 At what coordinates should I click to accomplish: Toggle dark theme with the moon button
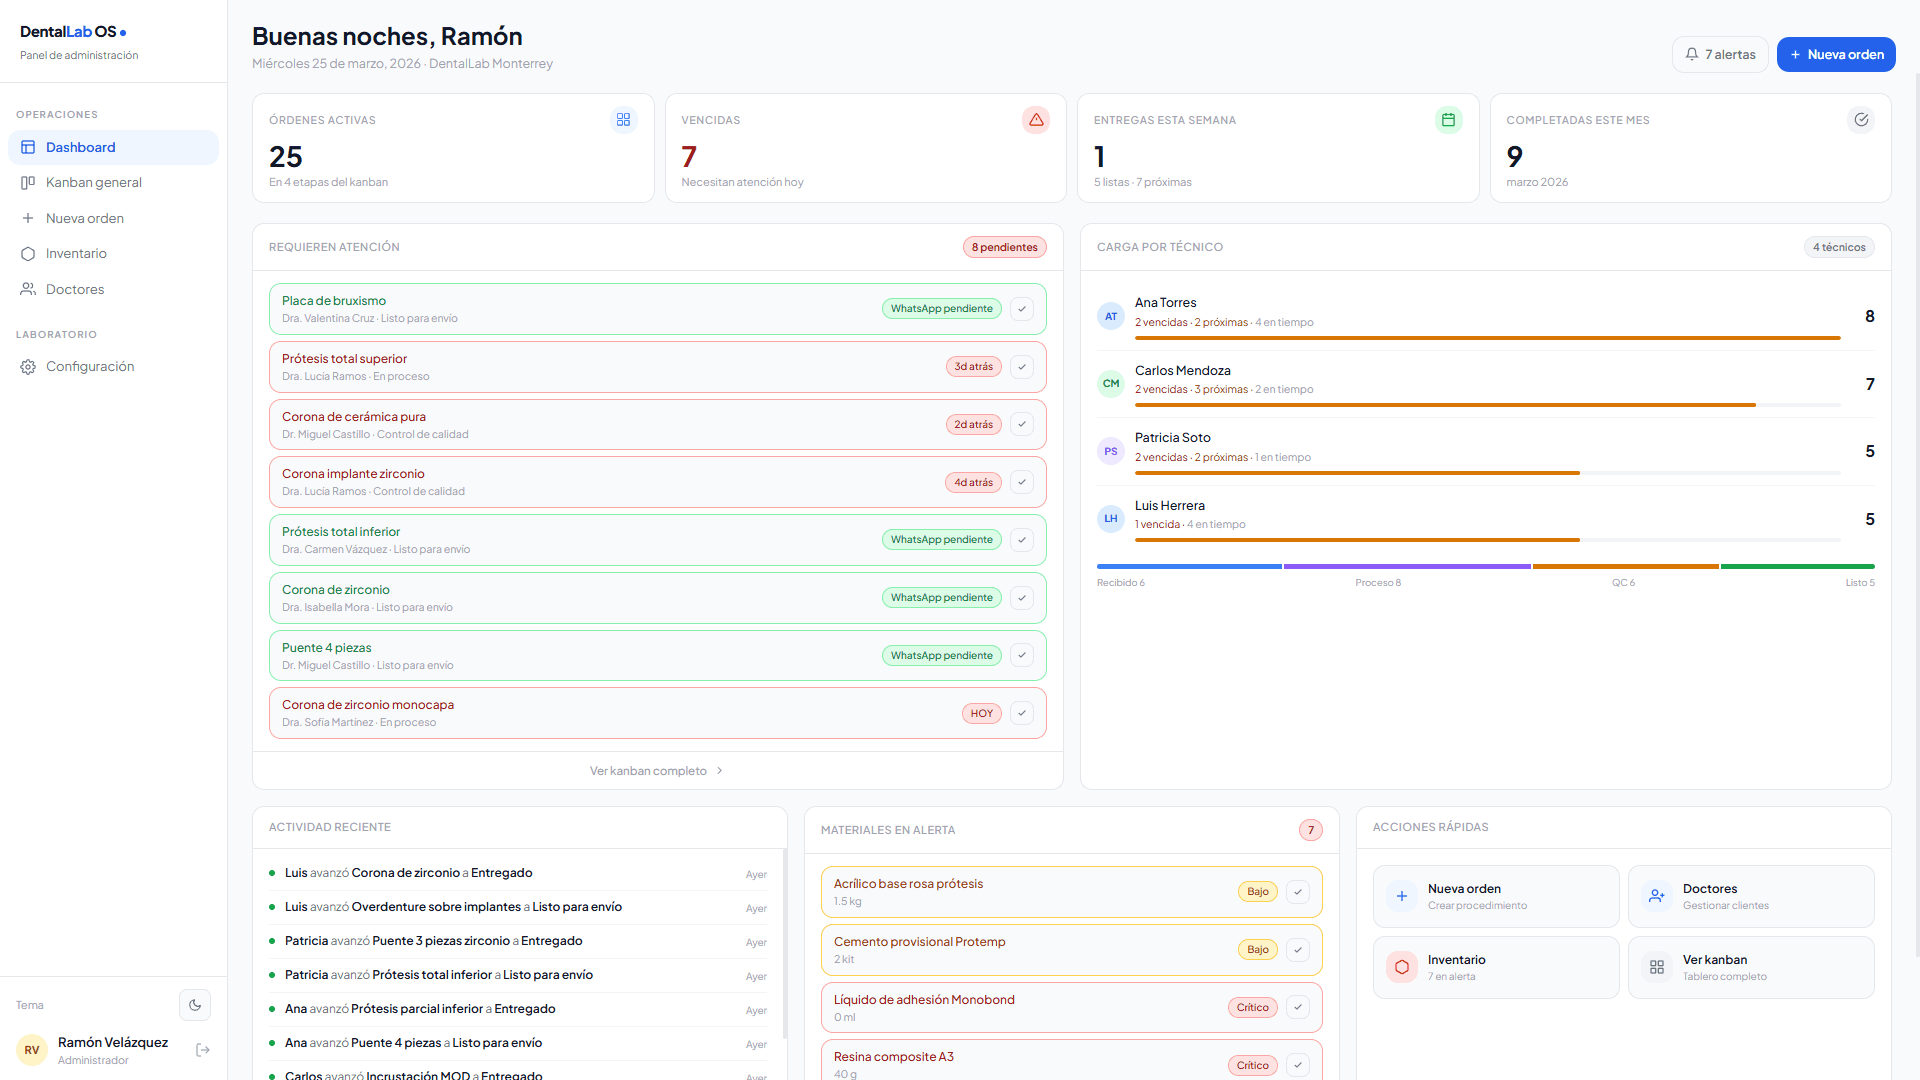(x=195, y=1005)
